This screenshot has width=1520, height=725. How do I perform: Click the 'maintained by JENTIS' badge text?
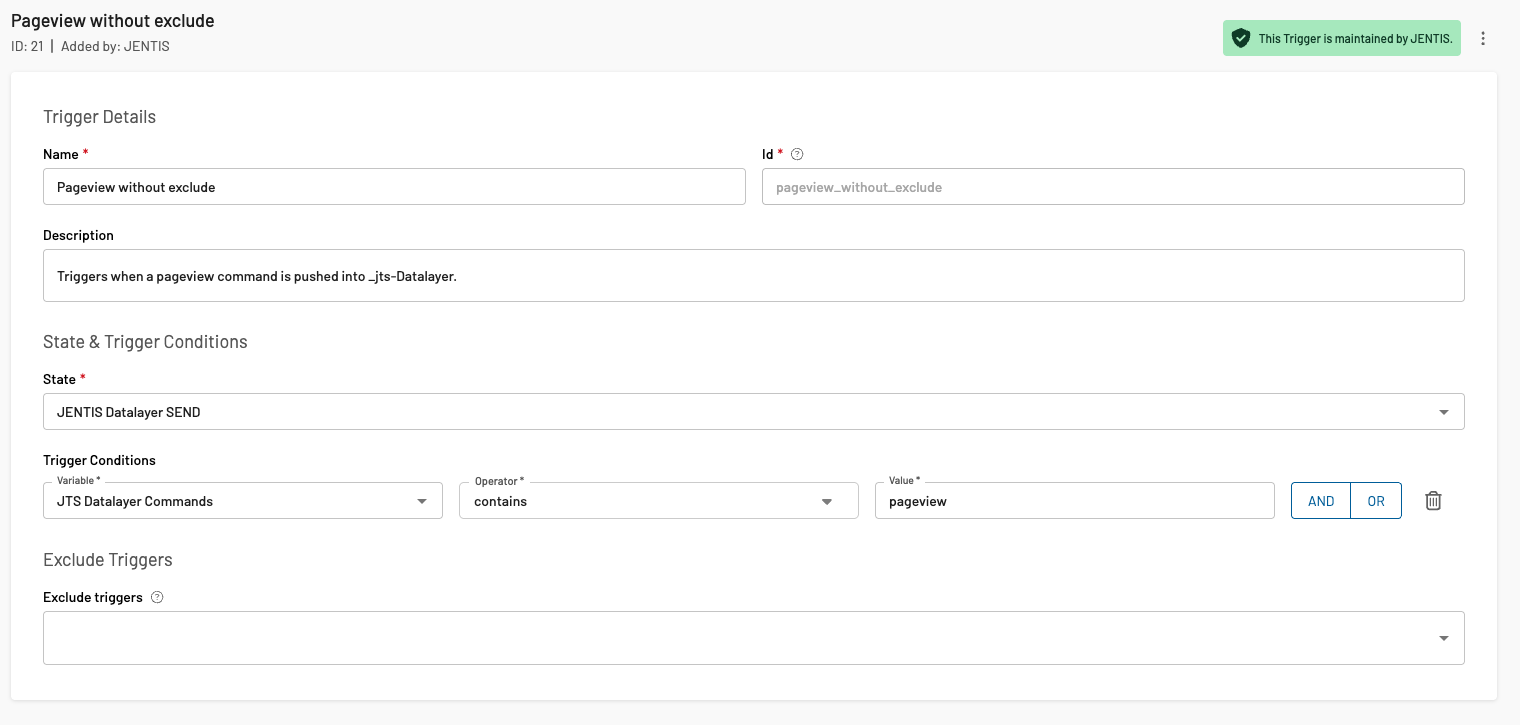[x=1355, y=39]
